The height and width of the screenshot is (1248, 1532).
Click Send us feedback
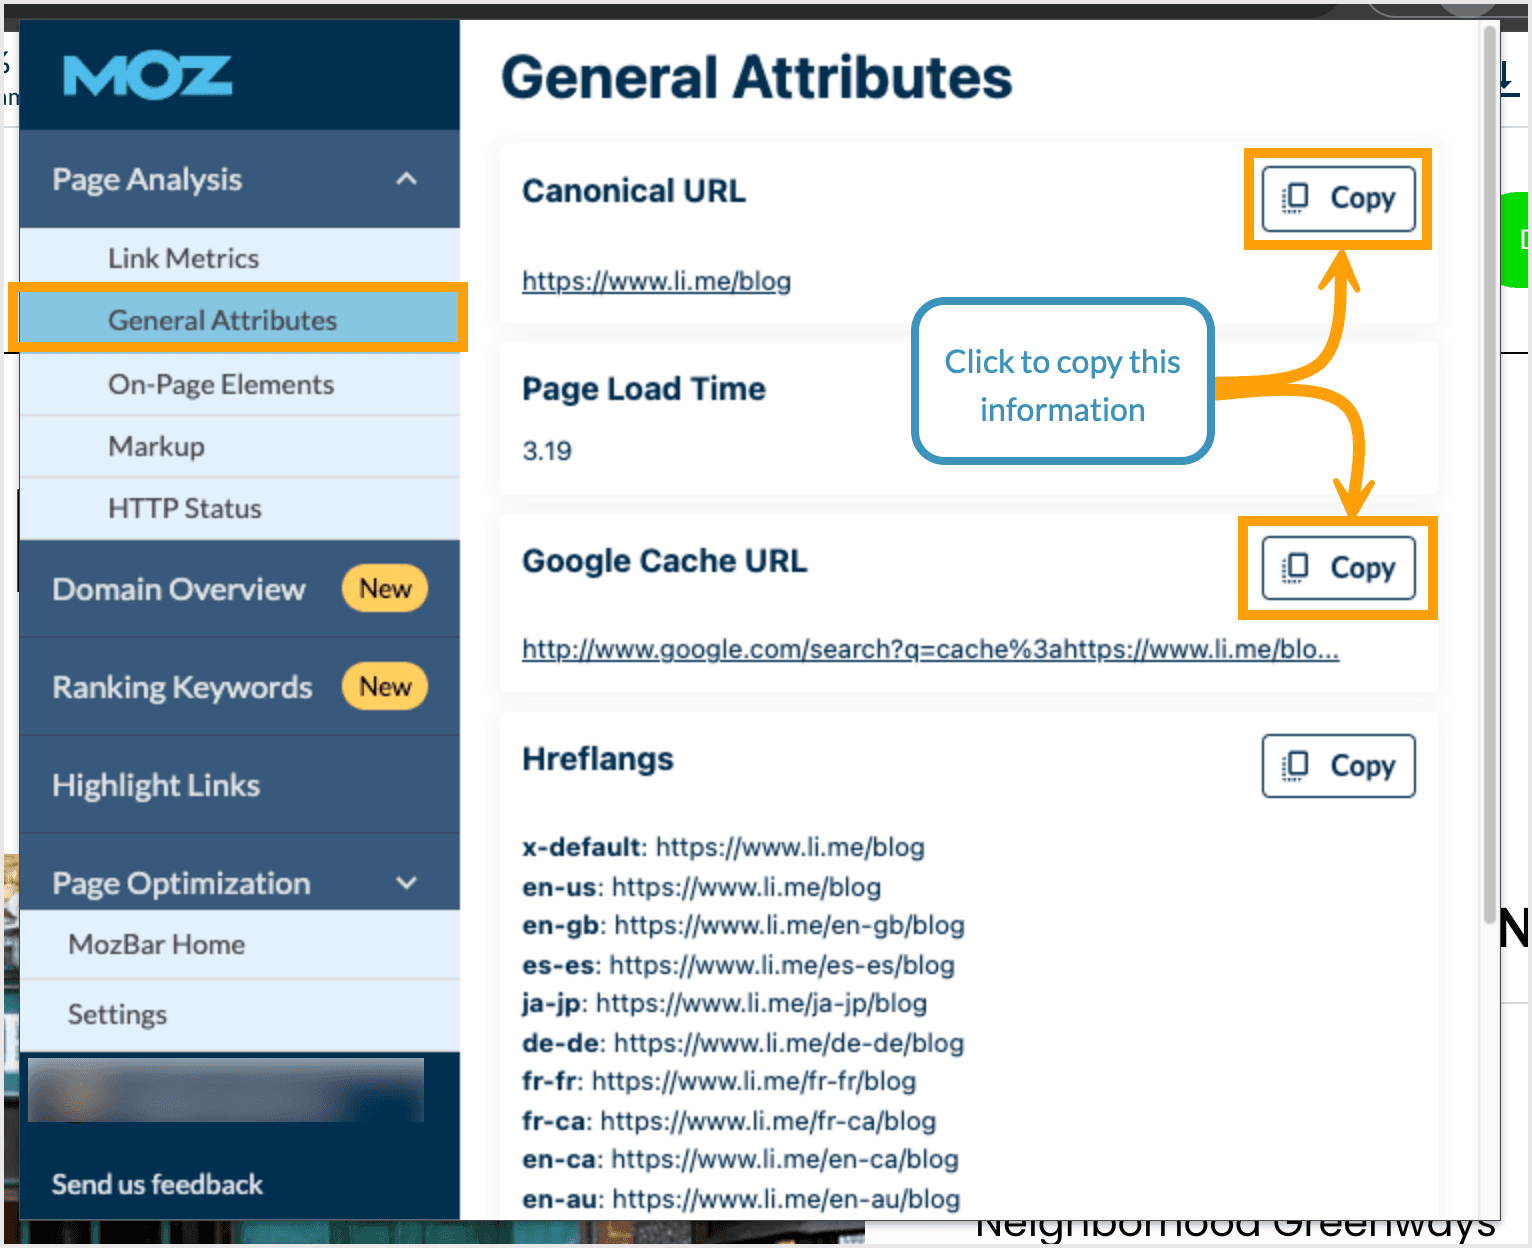[x=157, y=1184]
